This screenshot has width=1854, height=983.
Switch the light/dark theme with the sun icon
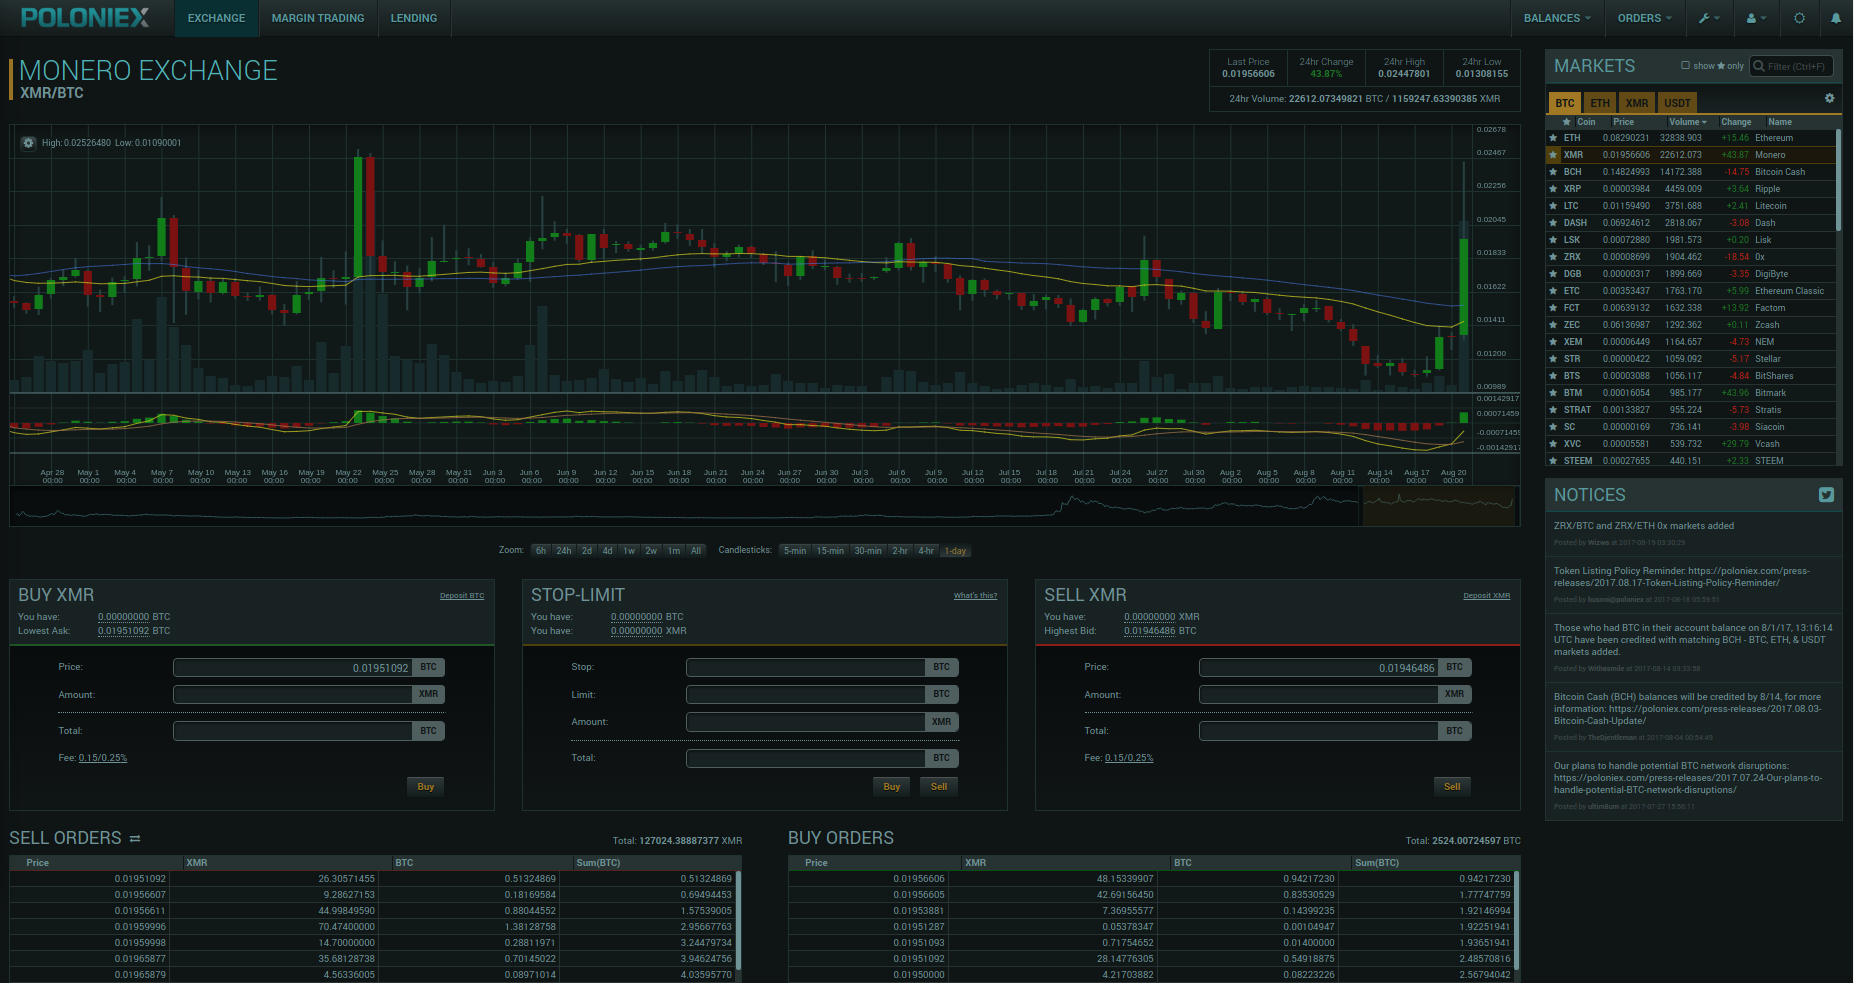(1799, 18)
